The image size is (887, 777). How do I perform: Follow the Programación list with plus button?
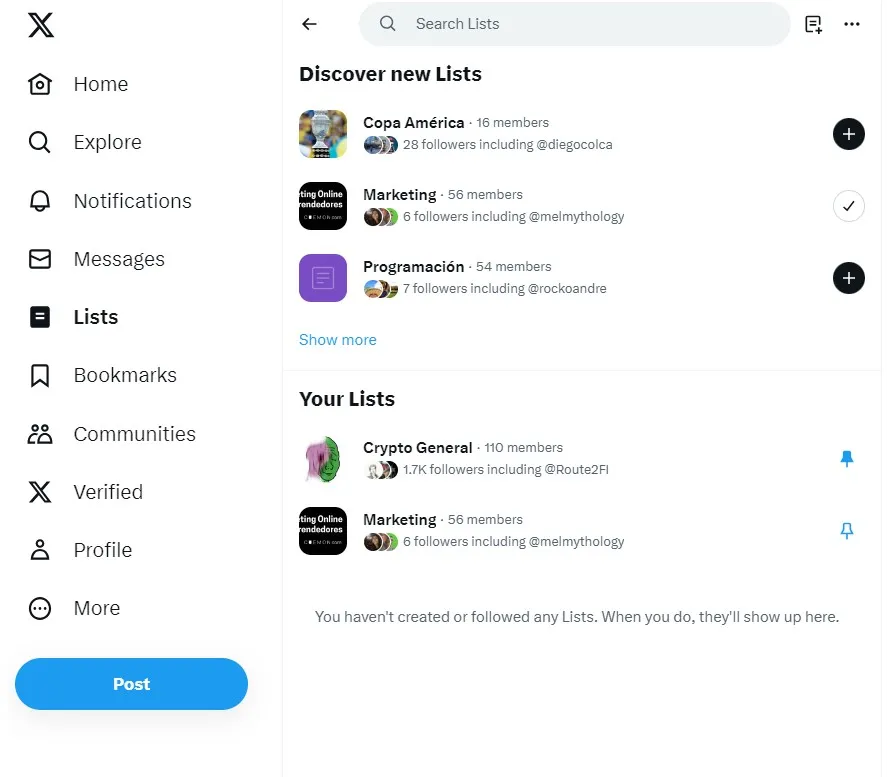pos(848,278)
